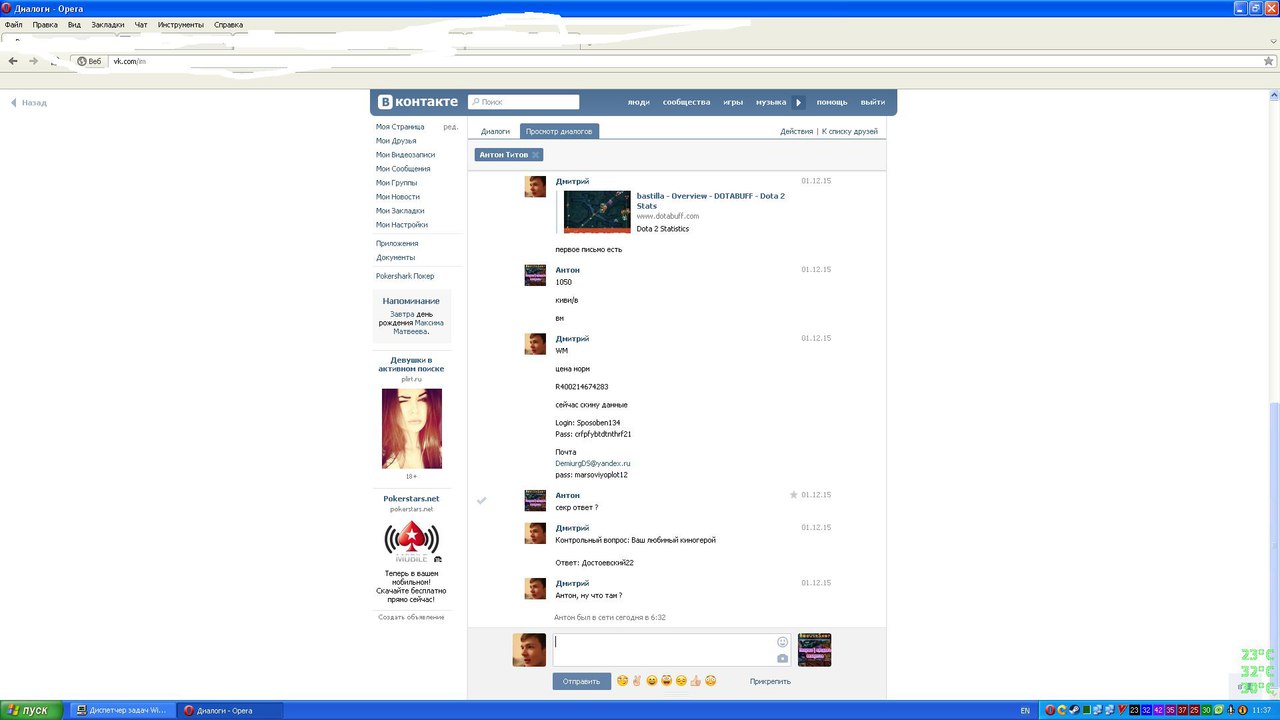Toggle the selection checkmark beside Anton's message
This screenshot has height=720, width=1280.
coord(481,500)
